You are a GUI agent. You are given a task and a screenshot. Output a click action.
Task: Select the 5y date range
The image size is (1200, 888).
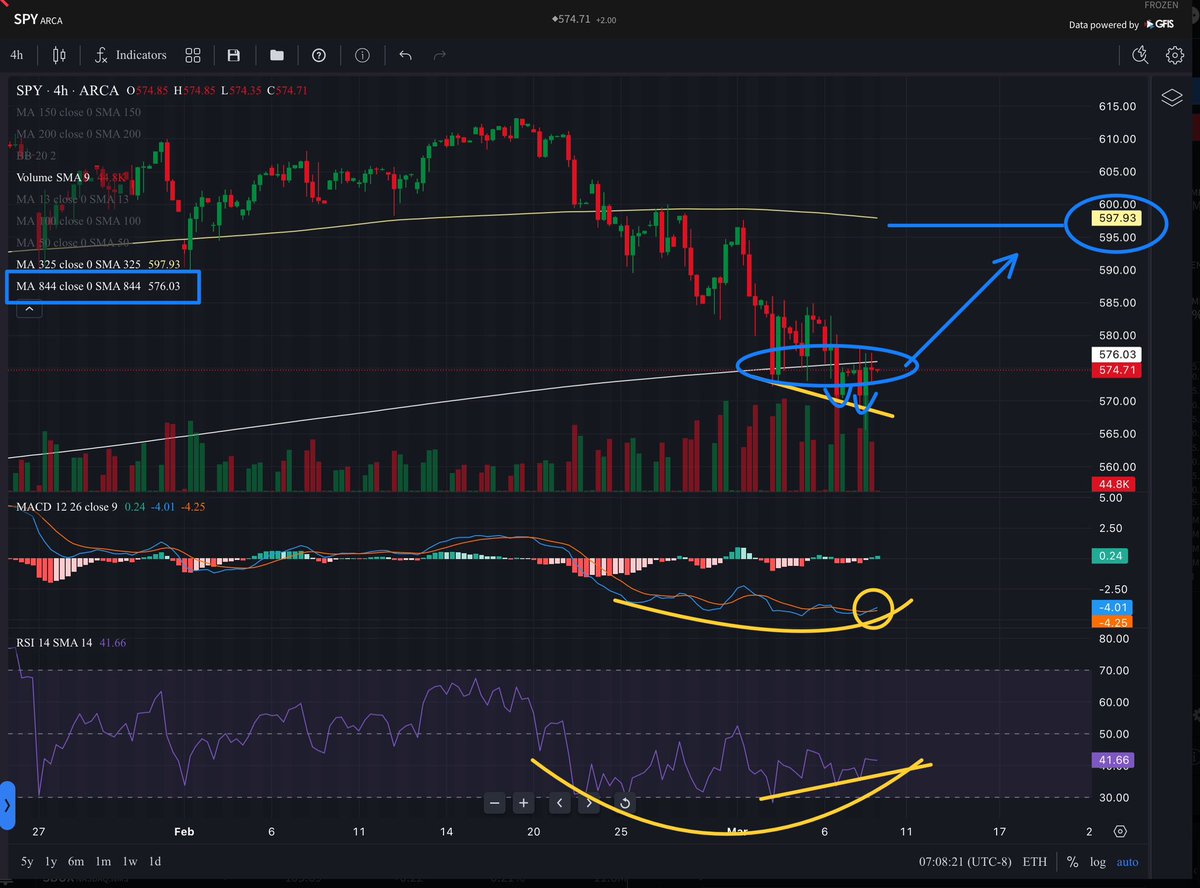point(25,861)
